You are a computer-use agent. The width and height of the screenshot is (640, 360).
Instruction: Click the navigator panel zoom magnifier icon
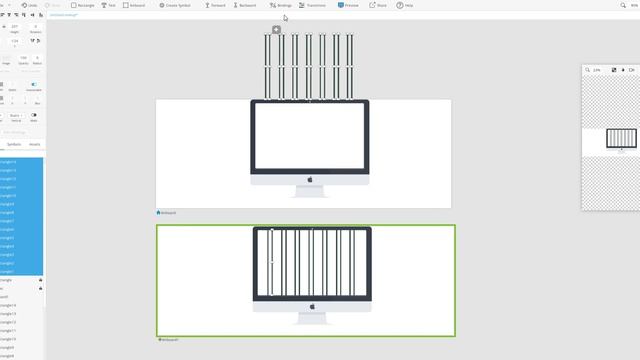pyautogui.click(x=588, y=70)
